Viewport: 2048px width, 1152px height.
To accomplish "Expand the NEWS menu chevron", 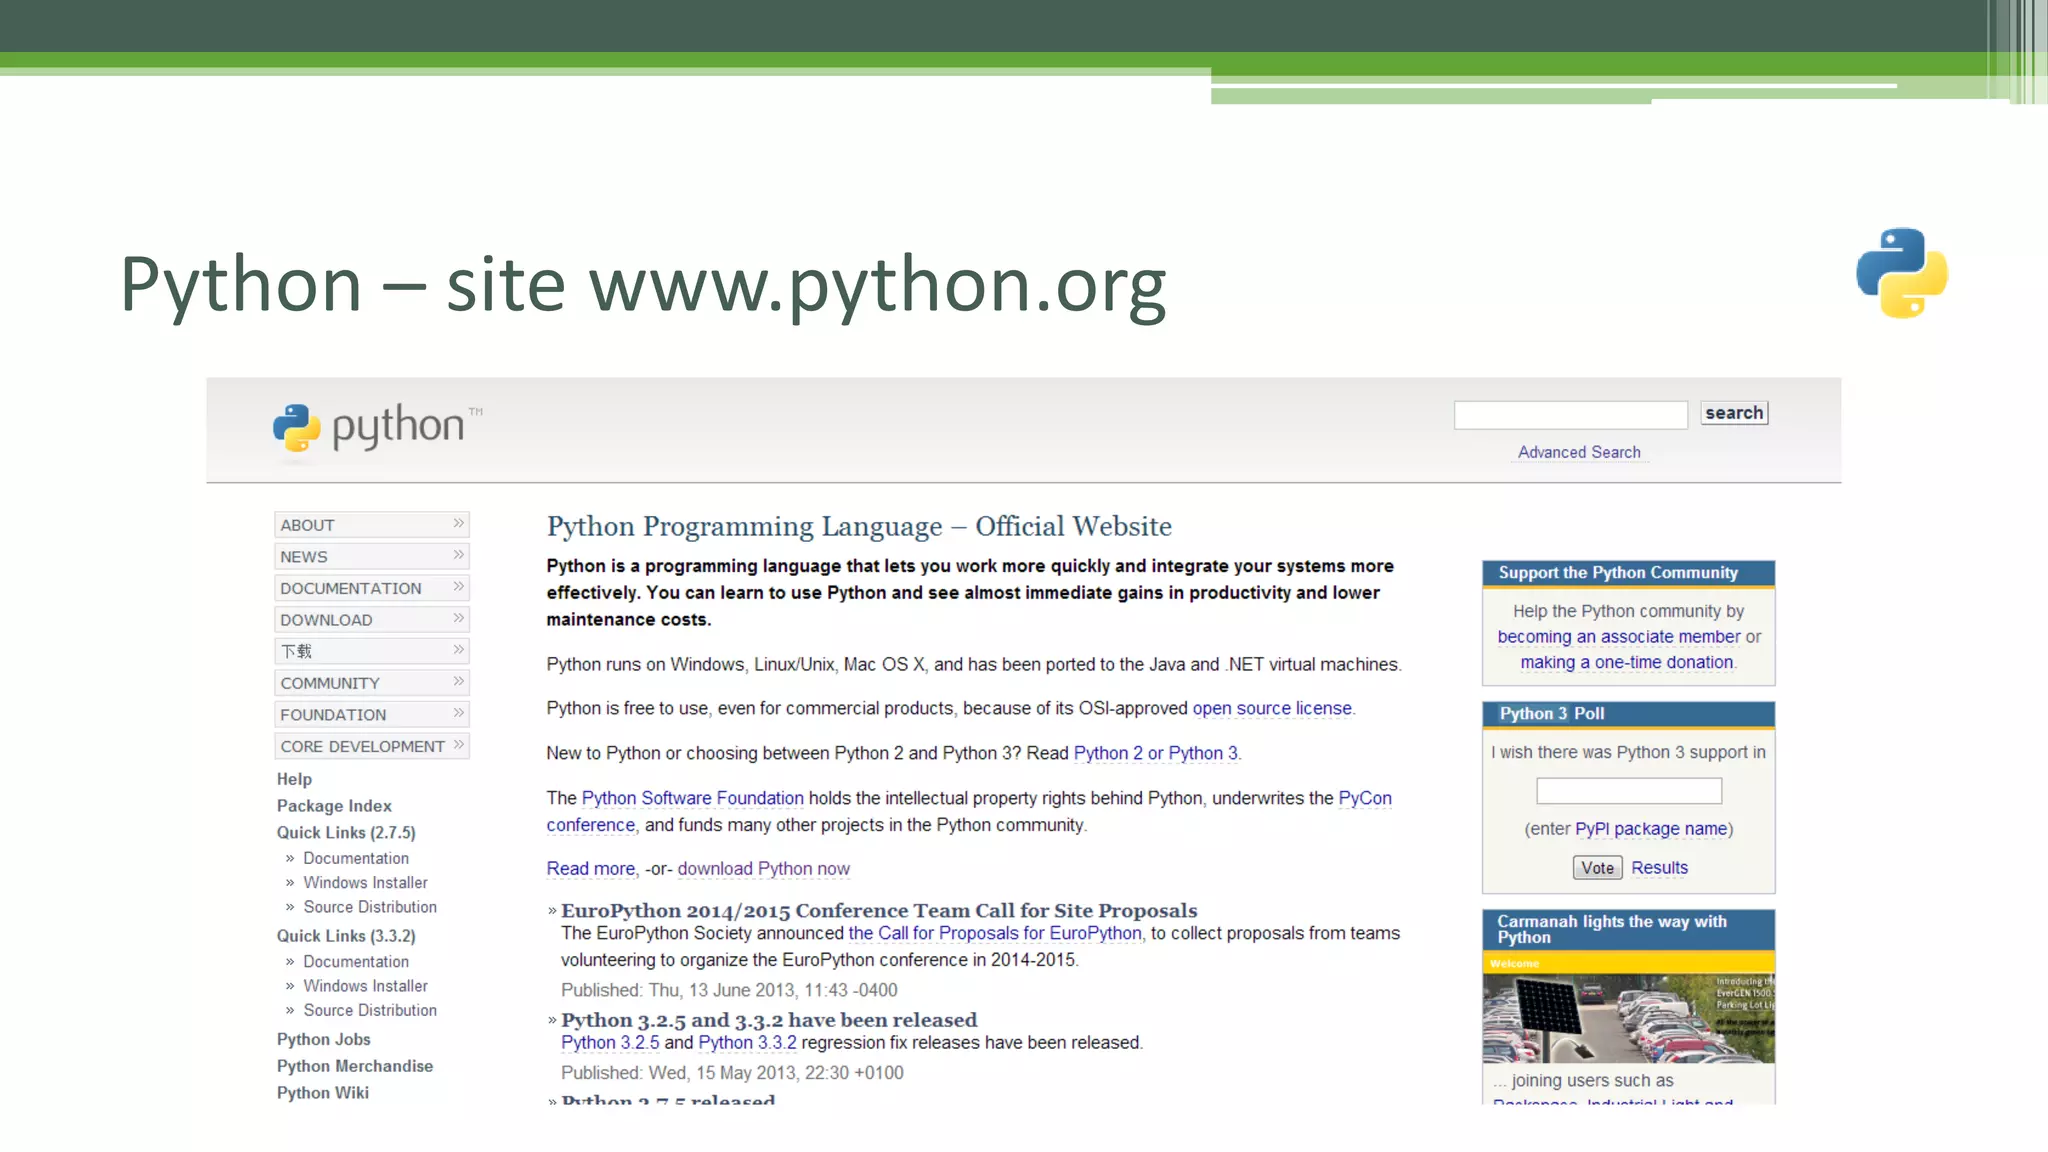I will tap(458, 555).
